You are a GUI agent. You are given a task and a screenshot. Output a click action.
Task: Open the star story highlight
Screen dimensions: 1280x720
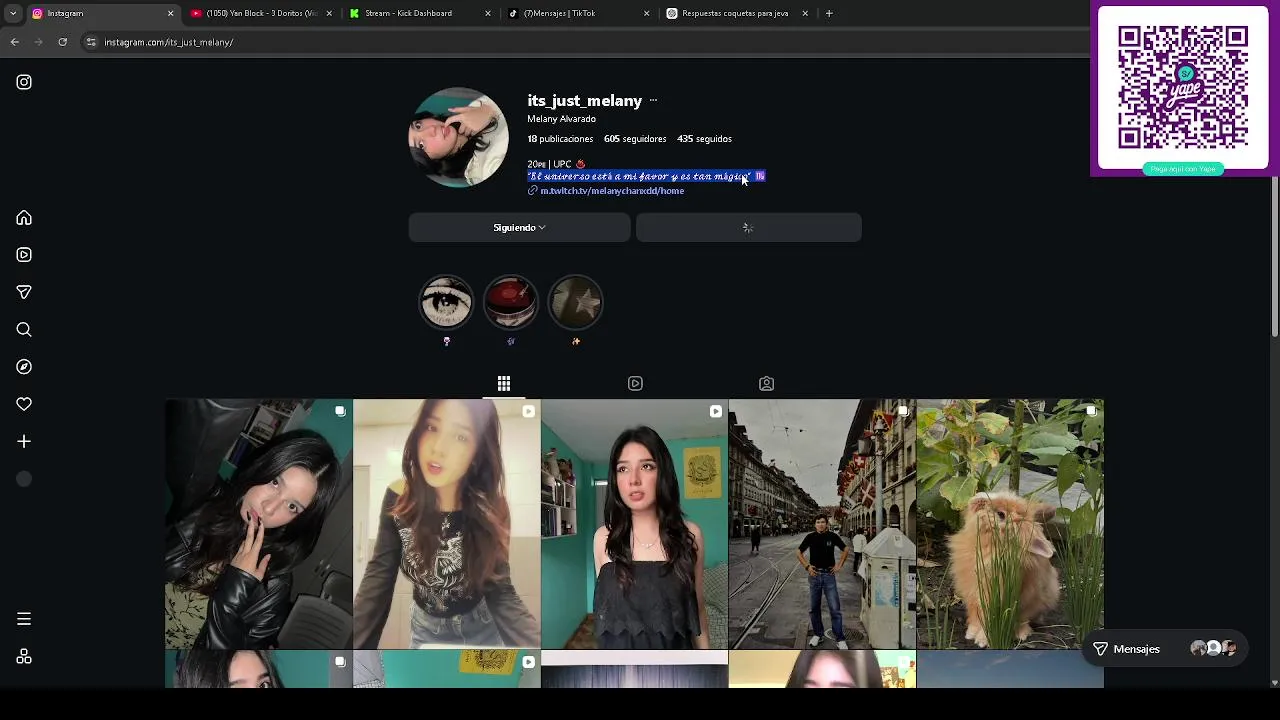pos(576,302)
